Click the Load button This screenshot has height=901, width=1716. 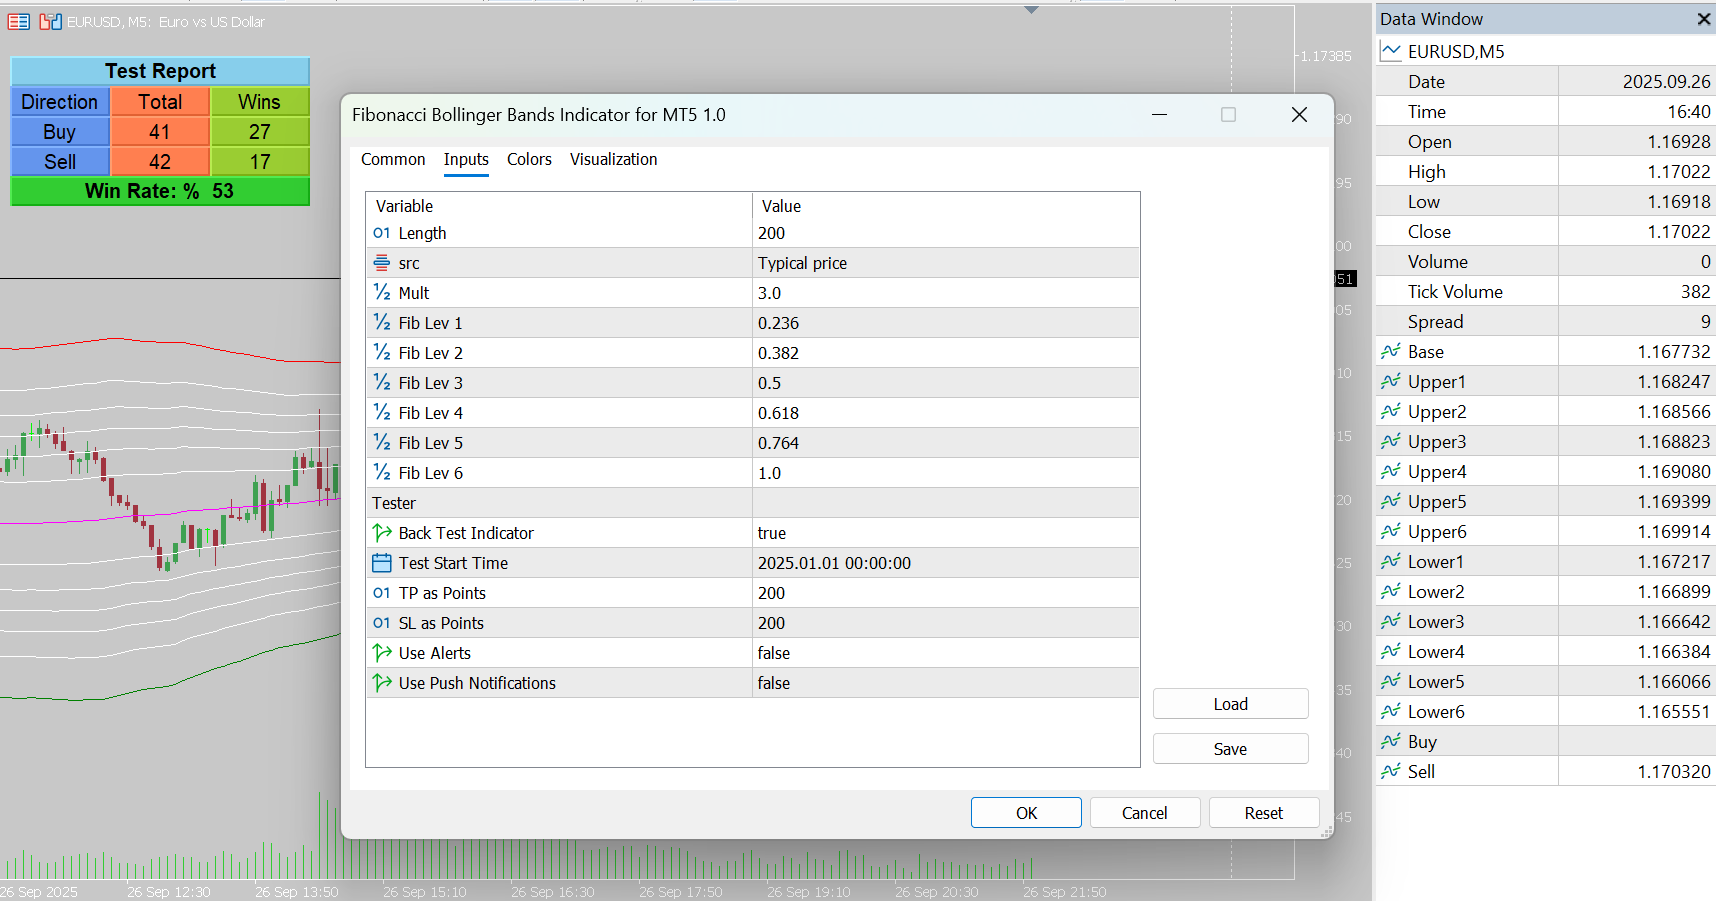pos(1230,704)
